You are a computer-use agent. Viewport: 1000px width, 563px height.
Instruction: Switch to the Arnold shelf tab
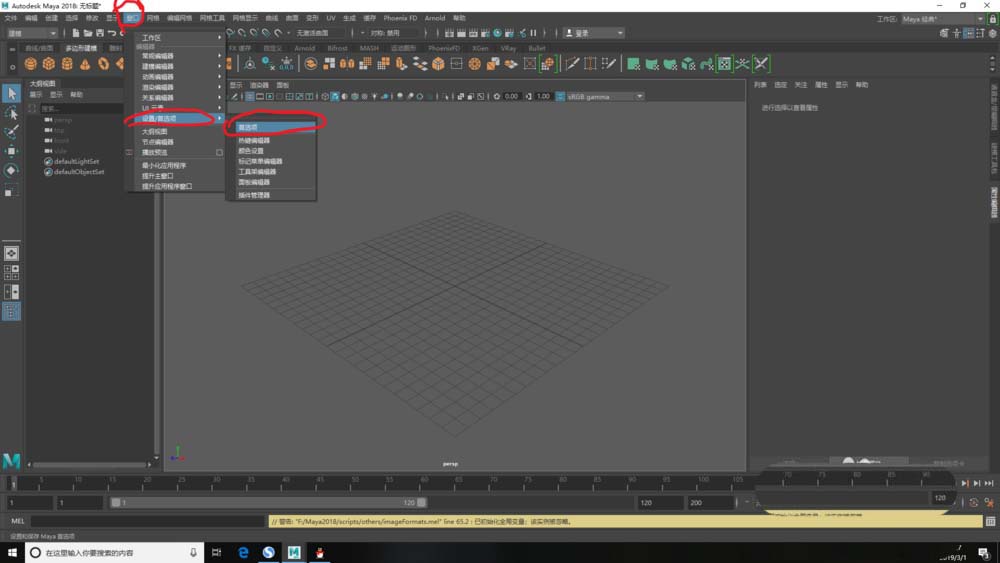304,48
